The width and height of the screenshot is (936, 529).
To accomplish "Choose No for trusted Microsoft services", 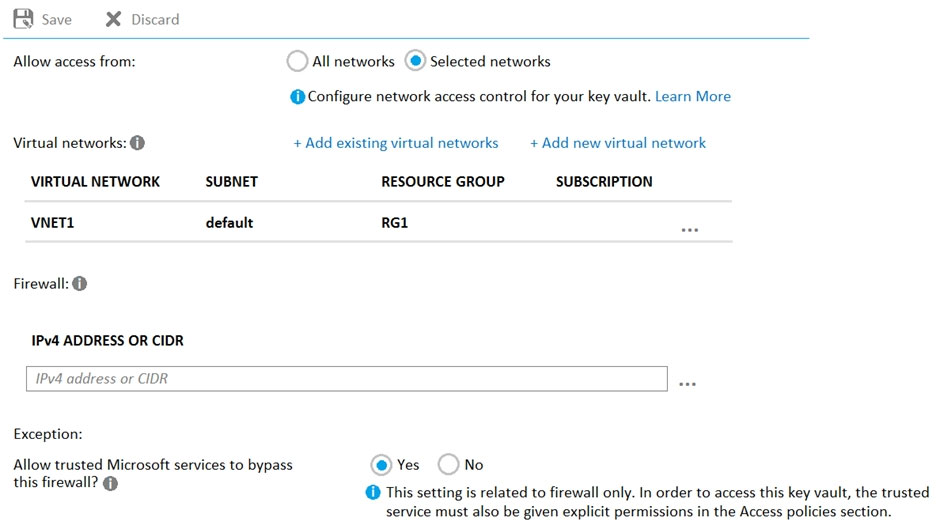I will point(449,465).
